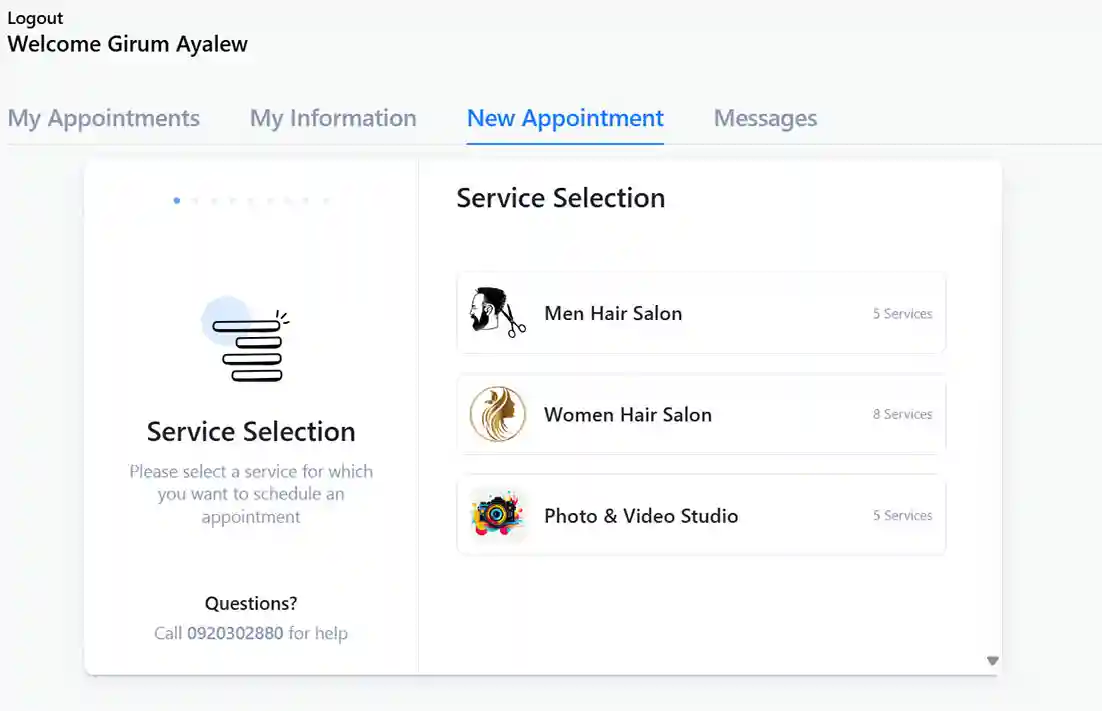The height and width of the screenshot is (711, 1102).
Task: Click the Women Hair Salon gold logo
Action: [x=497, y=415]
